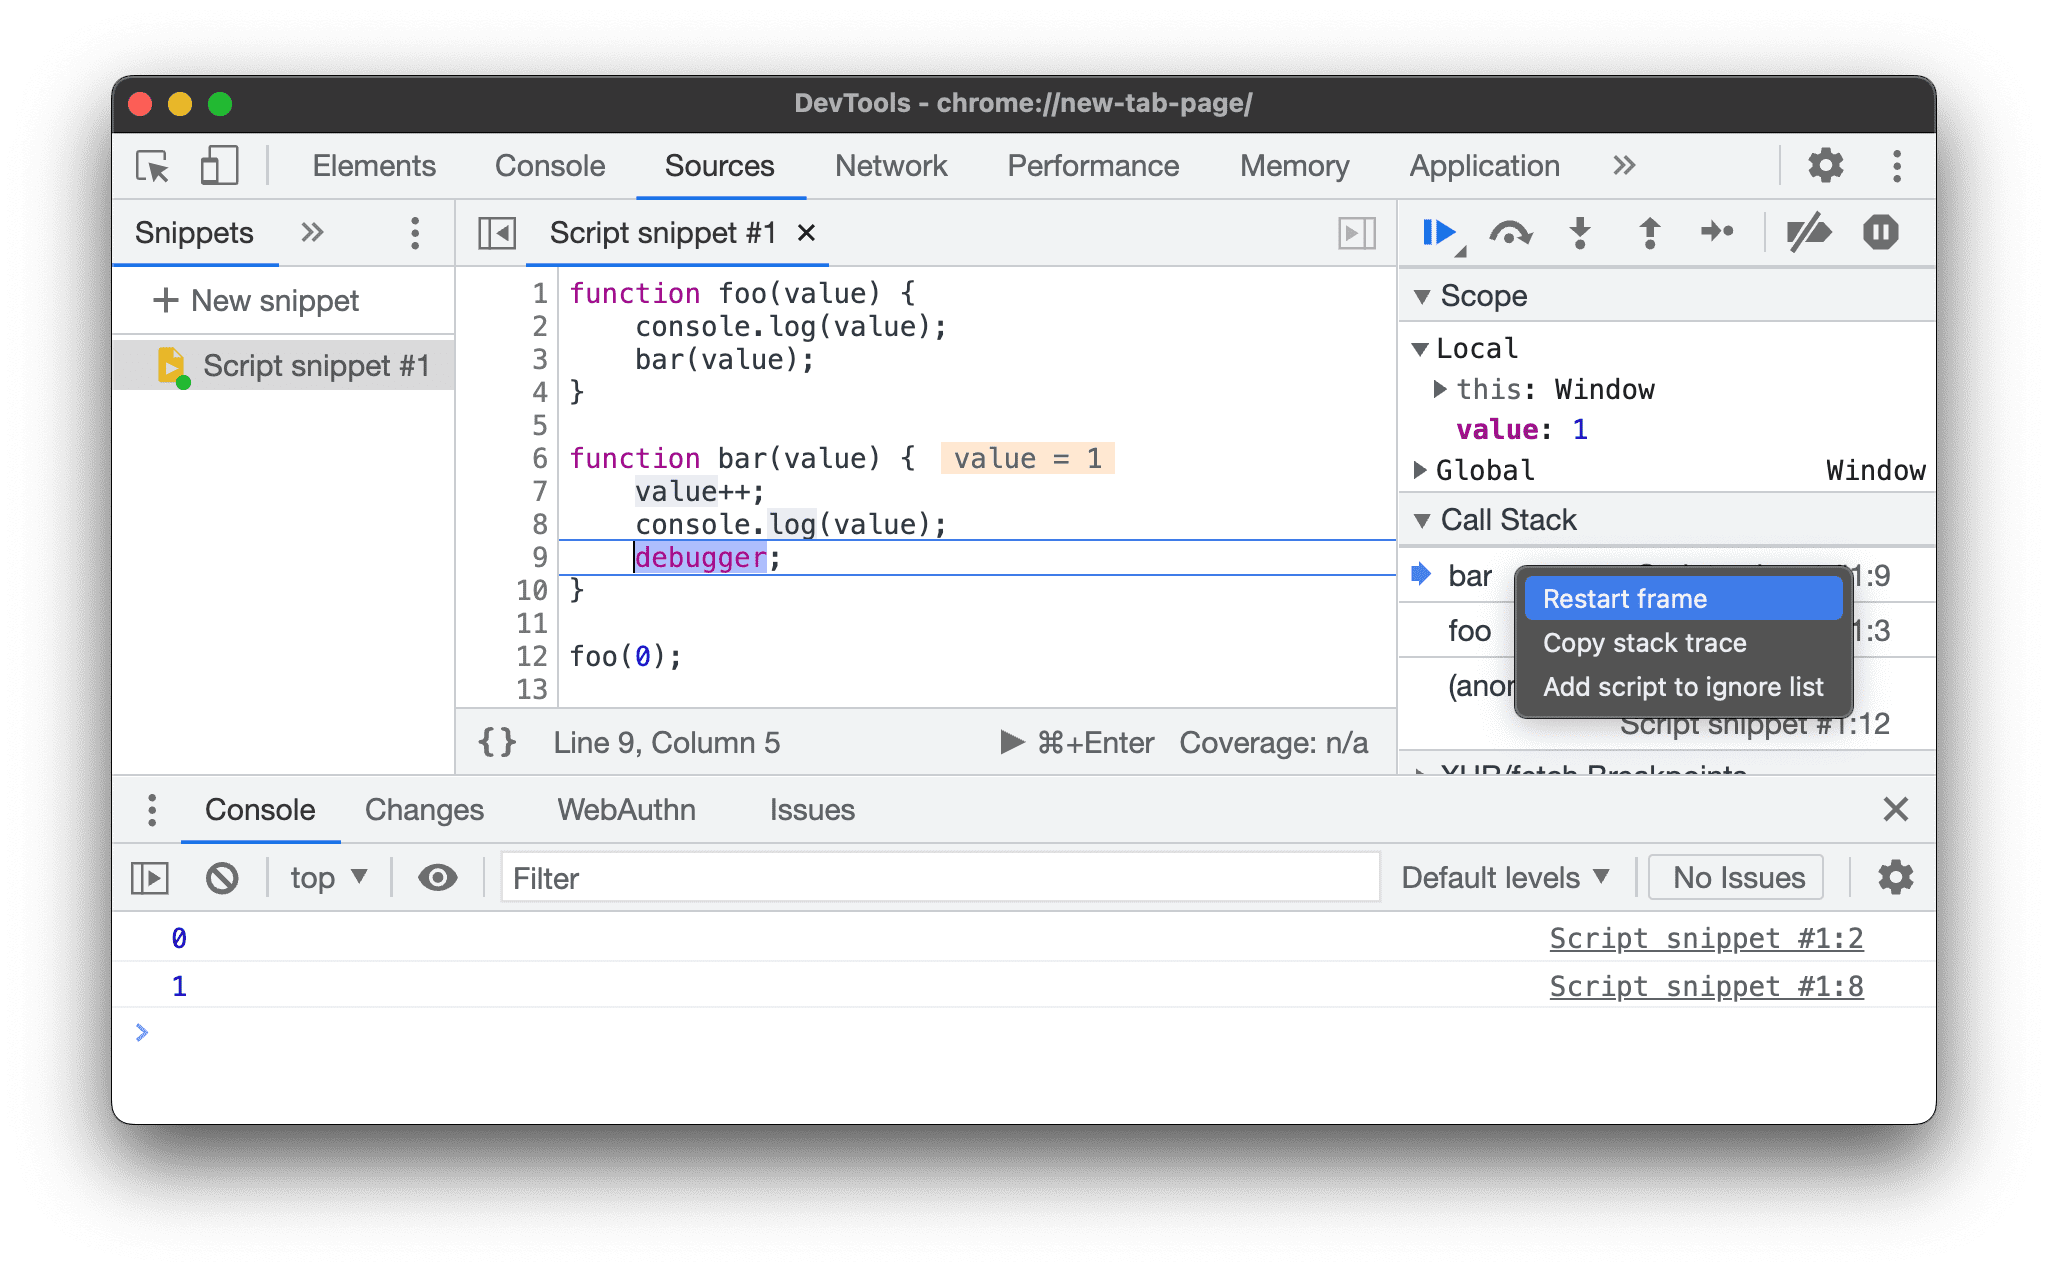The image size is (2048, 1272).
Task: Click the format source code curly braces icon
Action: (500, 742)
